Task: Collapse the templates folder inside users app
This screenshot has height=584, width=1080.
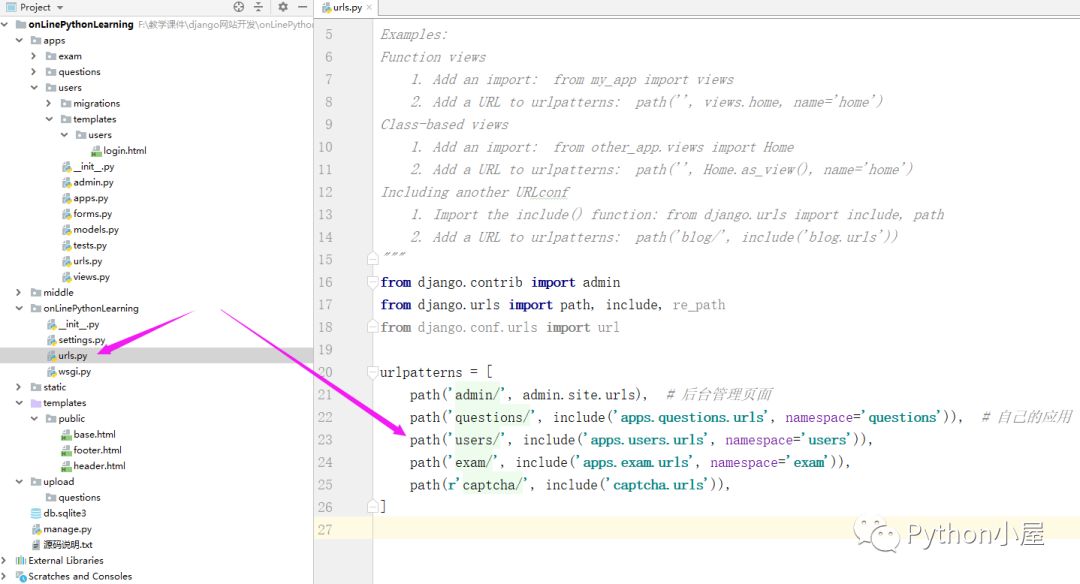Action: 49,119
